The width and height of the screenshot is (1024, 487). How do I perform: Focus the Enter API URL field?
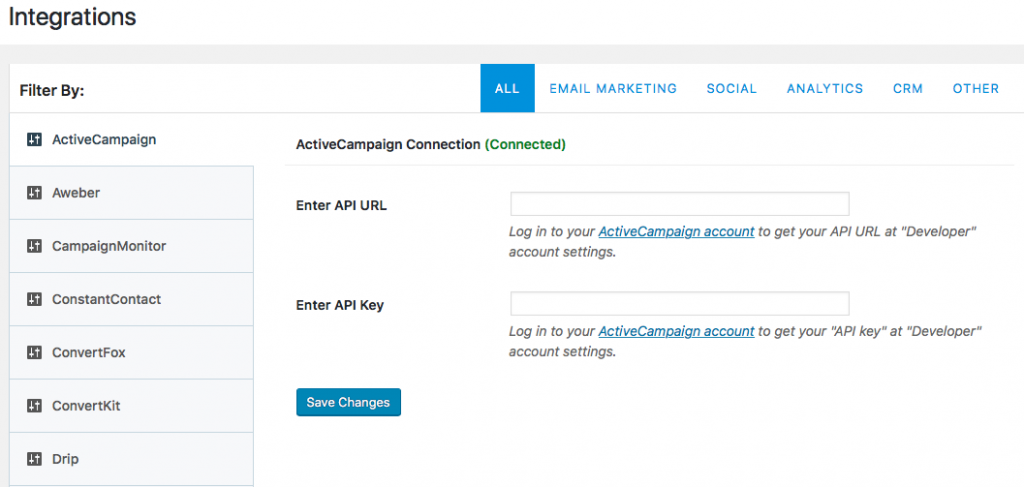pos(679,204)
